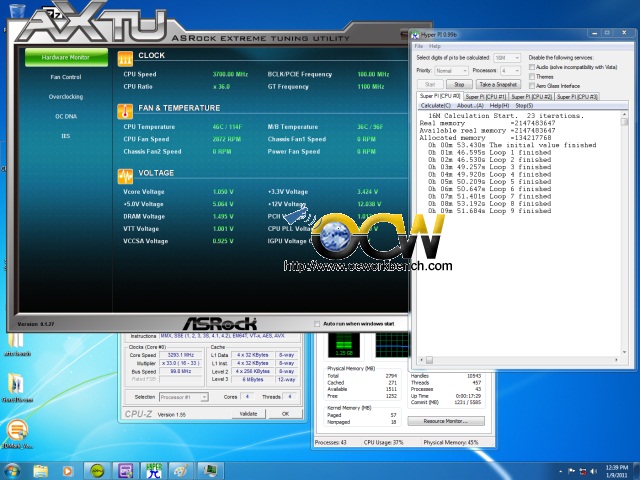This screenshot has height=480, width=640.
Task: Click Take a Snapshot button
Action: click(498, 84)
